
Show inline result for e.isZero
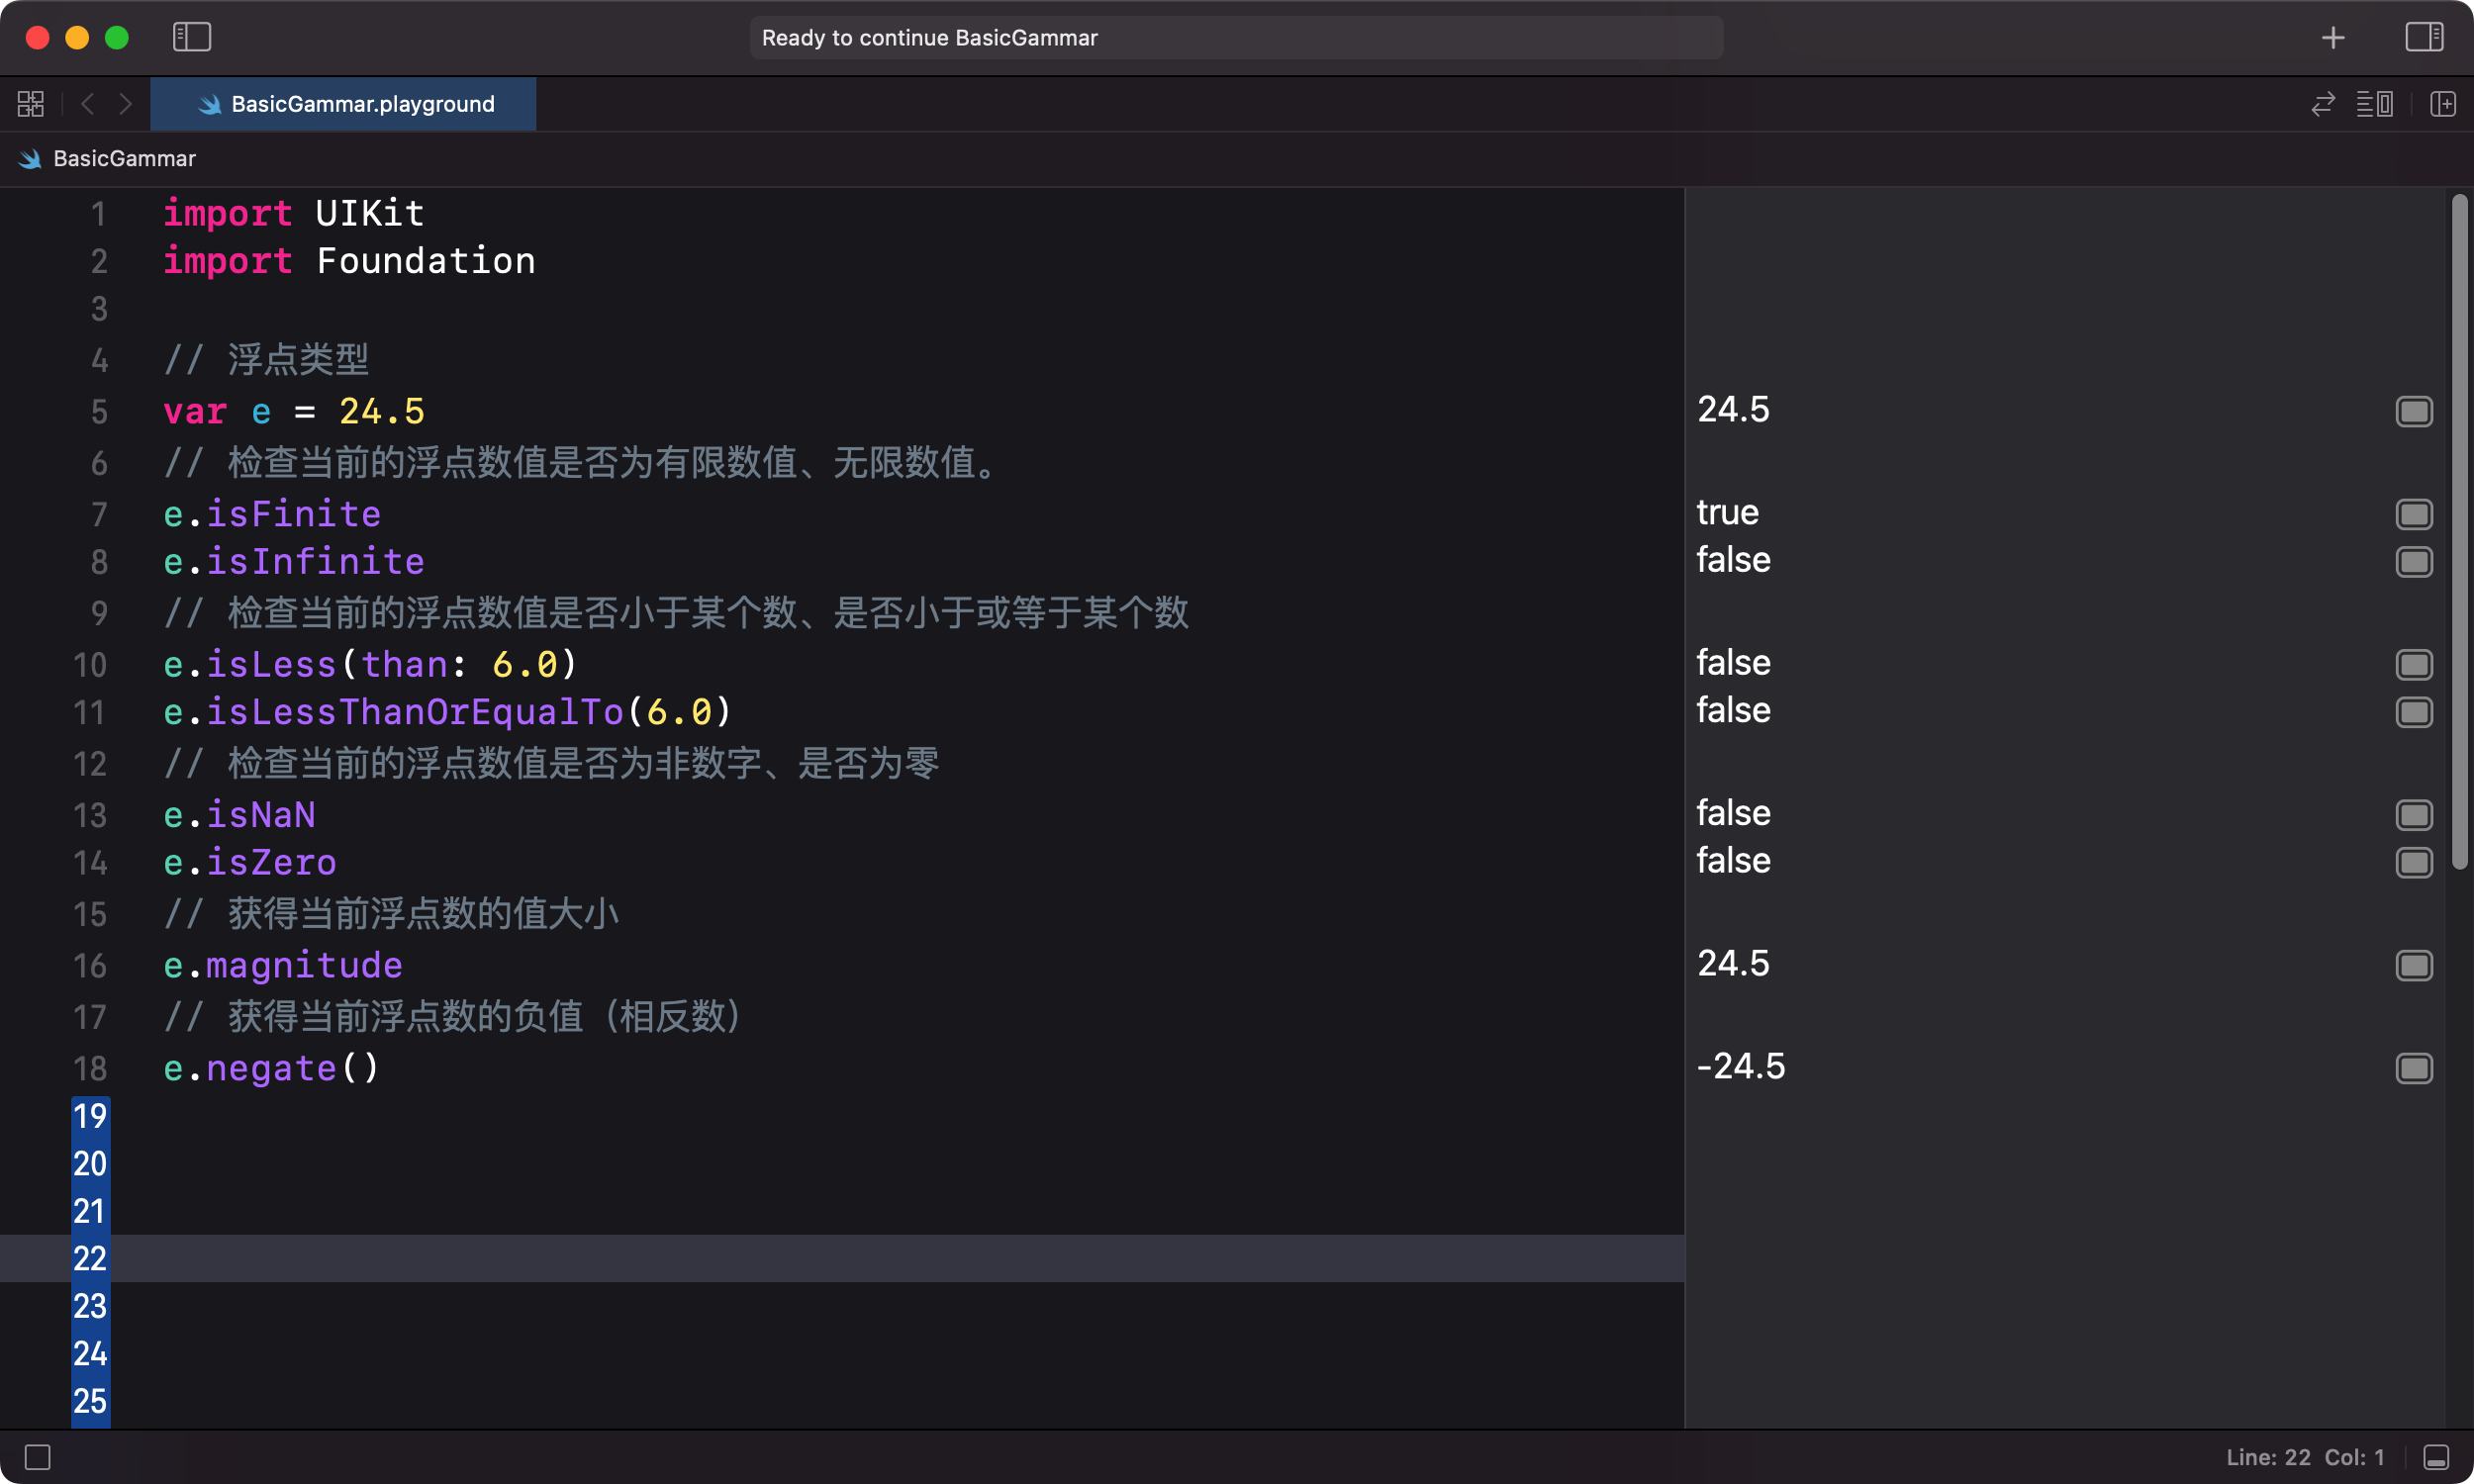point(2414,863)
